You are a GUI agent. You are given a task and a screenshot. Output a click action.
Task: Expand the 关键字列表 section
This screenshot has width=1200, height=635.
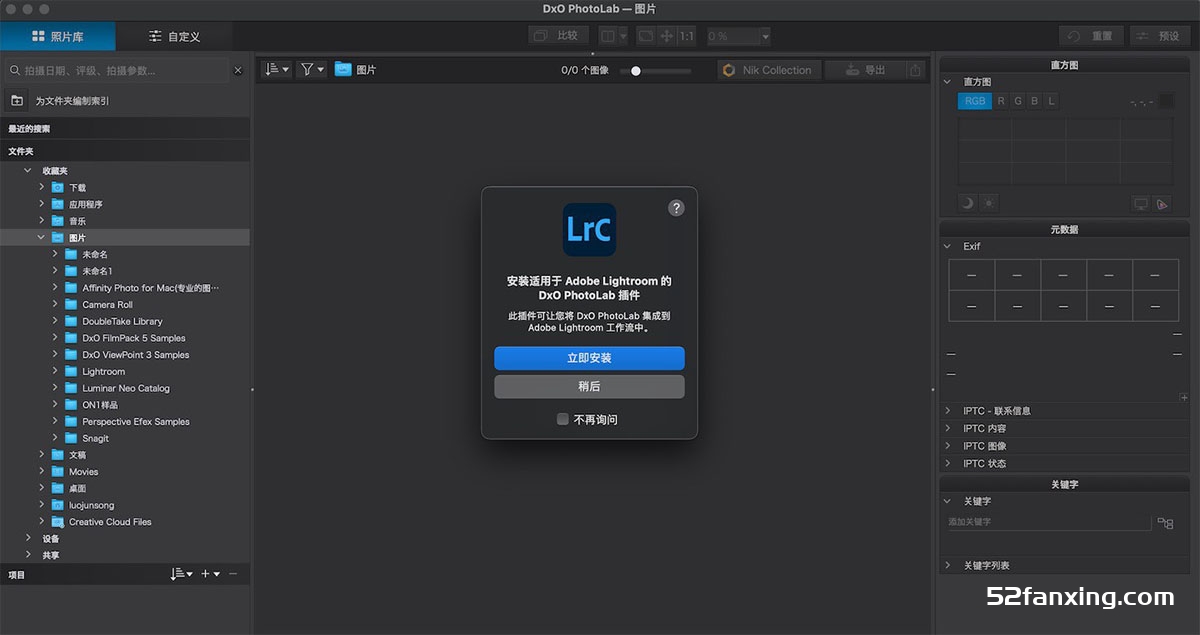(x=948, y=565)
